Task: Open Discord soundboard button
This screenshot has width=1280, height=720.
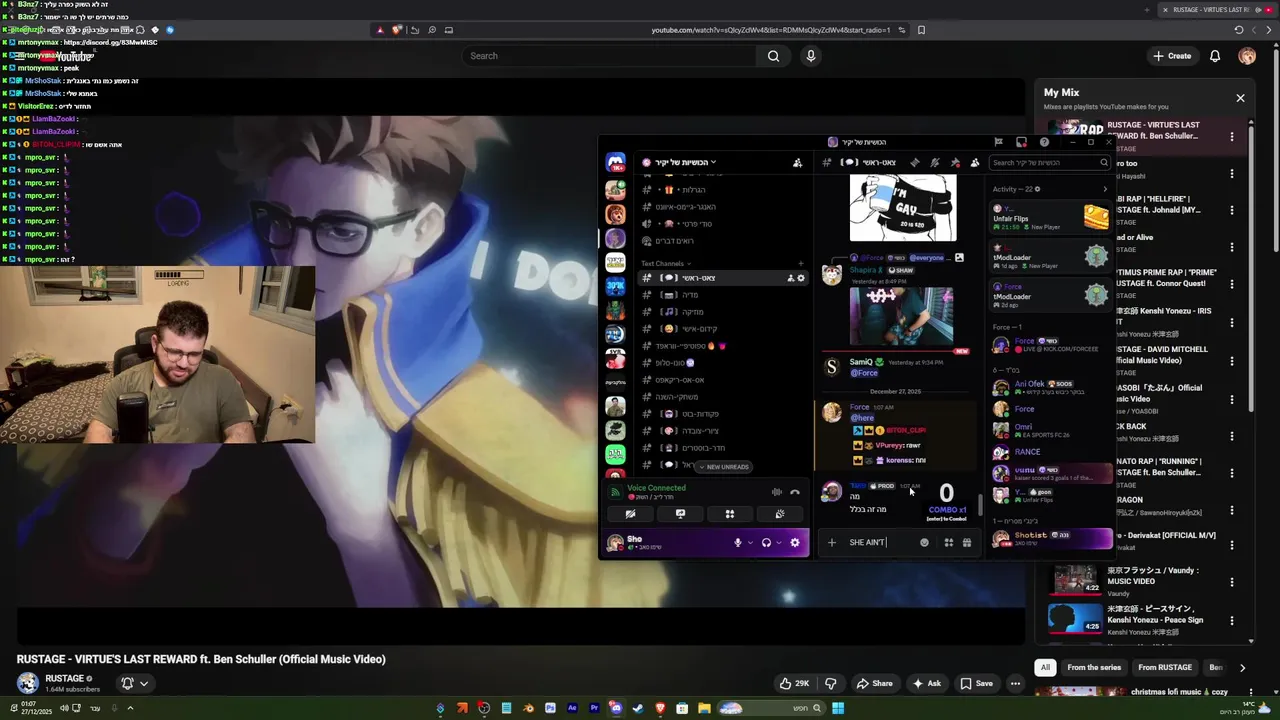Action: pos(779,514)
